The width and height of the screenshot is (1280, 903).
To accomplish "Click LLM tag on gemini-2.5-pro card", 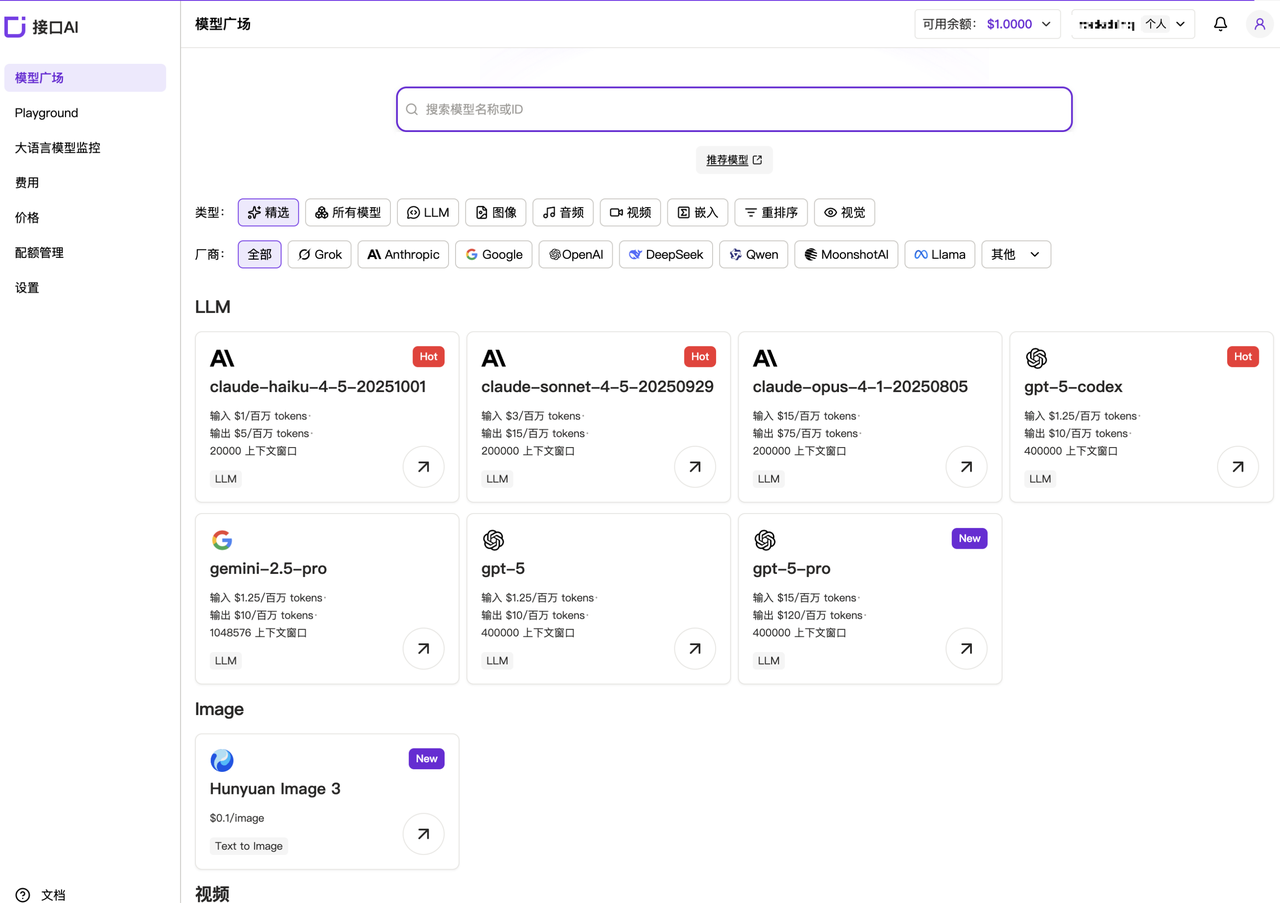I will pos(226,661).
